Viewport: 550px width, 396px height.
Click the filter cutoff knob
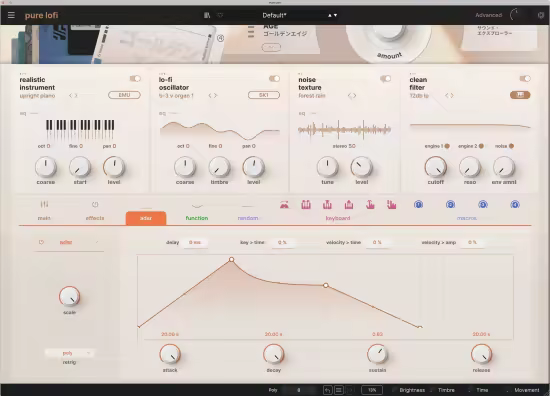coord(436,167)
